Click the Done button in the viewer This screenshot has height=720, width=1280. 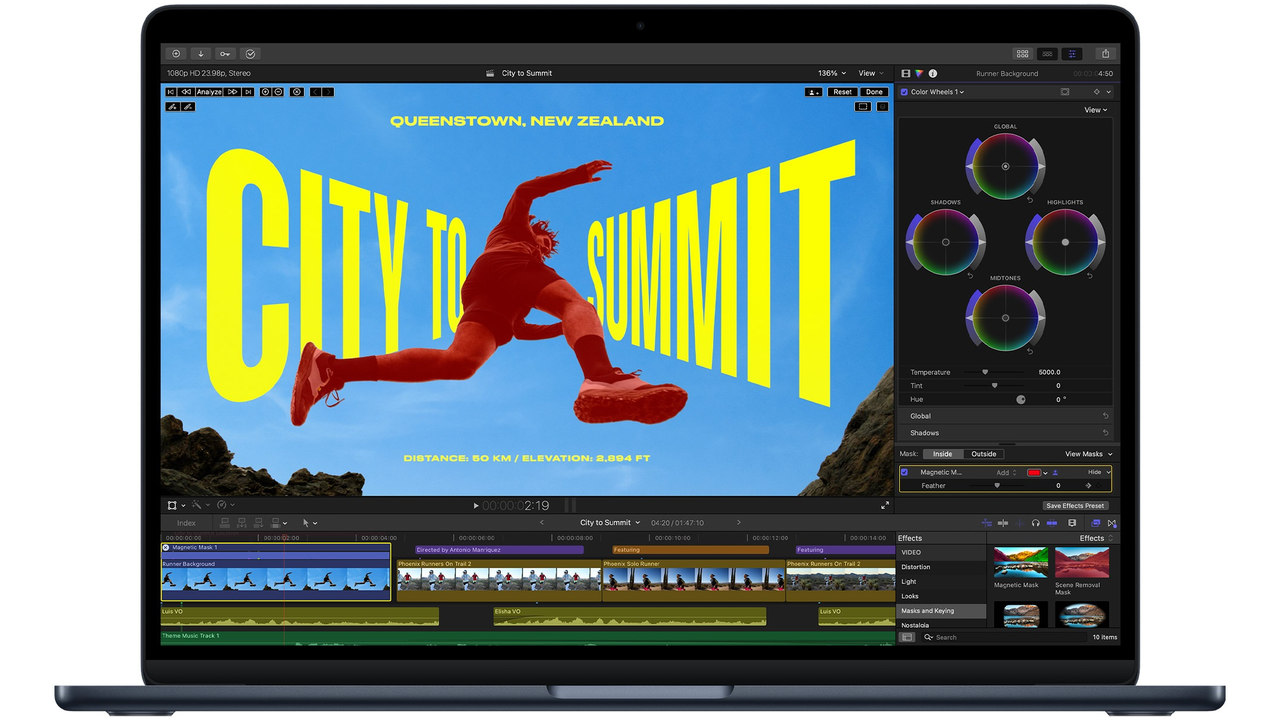coord(874,91)
